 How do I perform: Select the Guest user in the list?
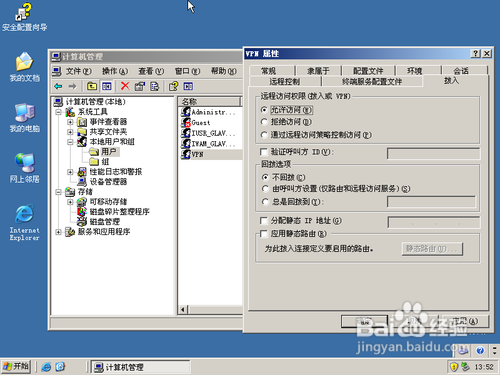[201, 123]
